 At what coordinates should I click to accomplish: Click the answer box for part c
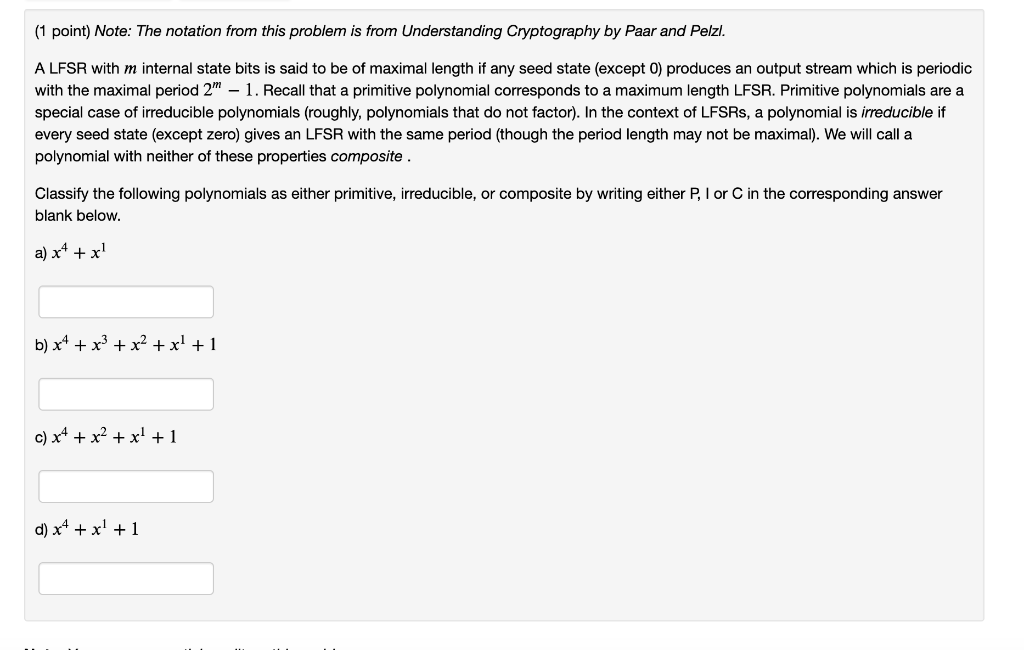pos(125,486)
